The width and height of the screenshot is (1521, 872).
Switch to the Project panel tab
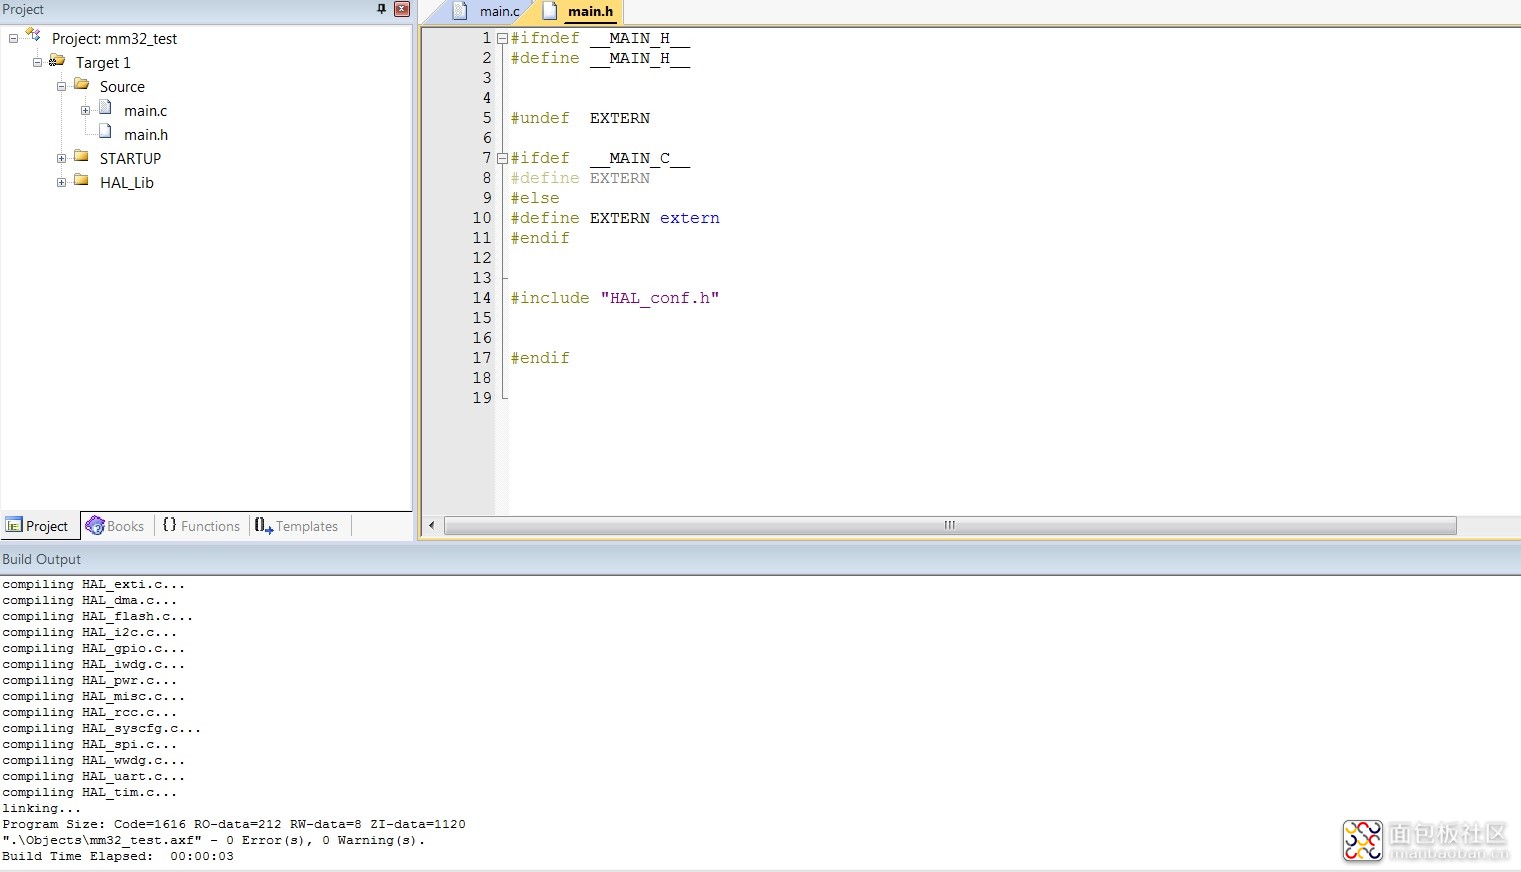click(x=38, y=526)
